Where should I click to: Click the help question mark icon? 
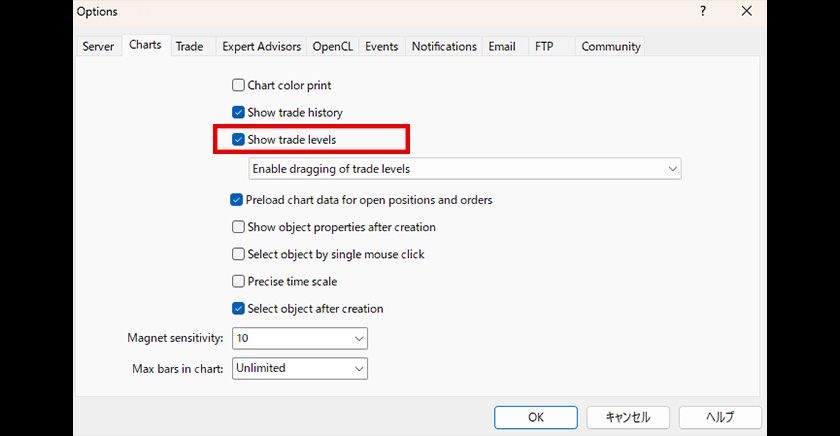click(703, 11)
